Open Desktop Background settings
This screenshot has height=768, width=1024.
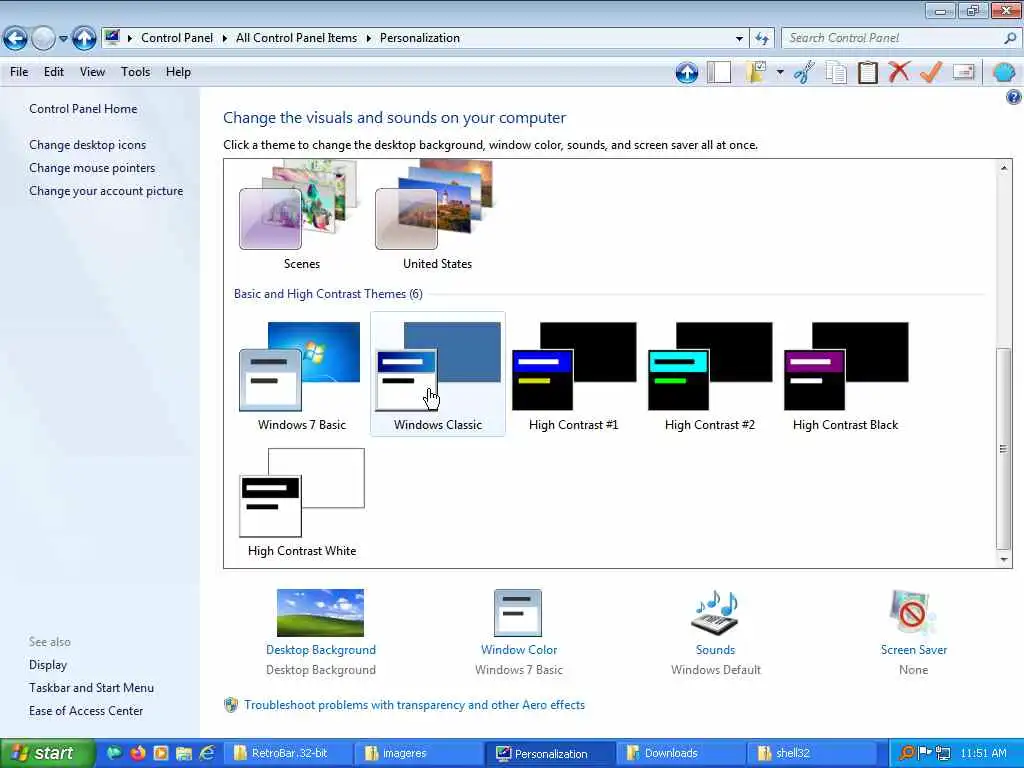(x=321, y=632)
